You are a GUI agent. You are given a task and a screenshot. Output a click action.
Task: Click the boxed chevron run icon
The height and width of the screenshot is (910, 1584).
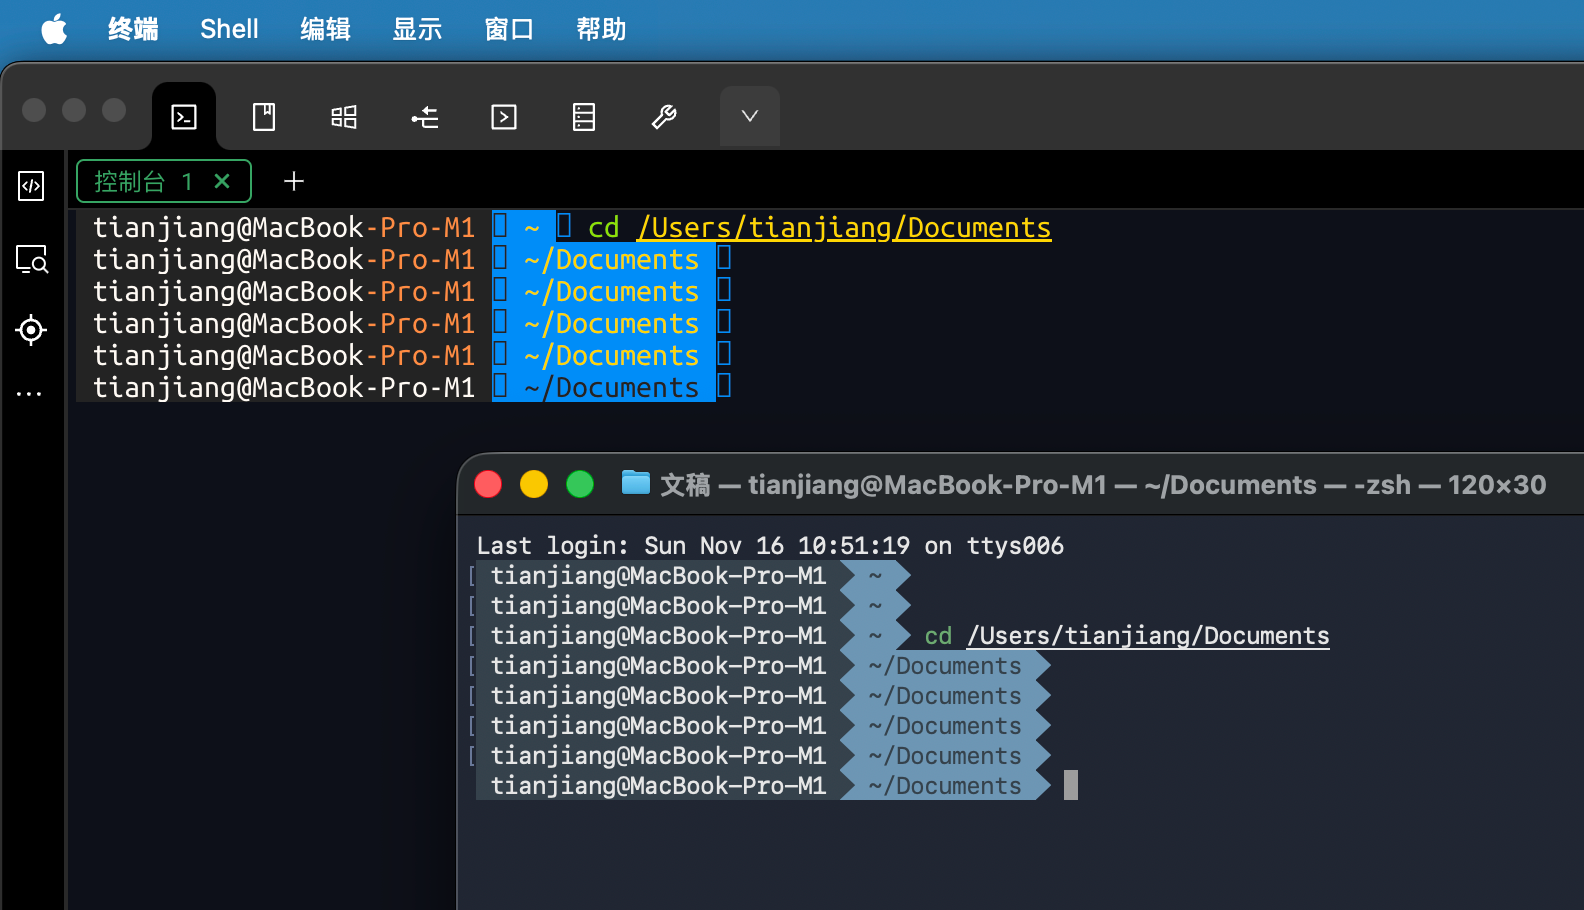504,117
